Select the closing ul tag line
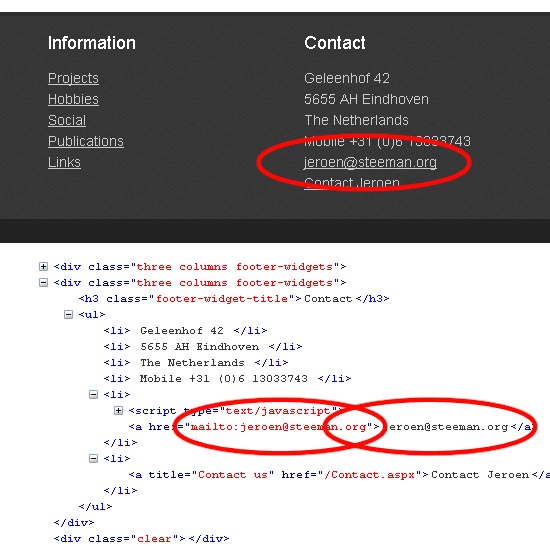Screen dimensions: 550x550 click(95, 507)
